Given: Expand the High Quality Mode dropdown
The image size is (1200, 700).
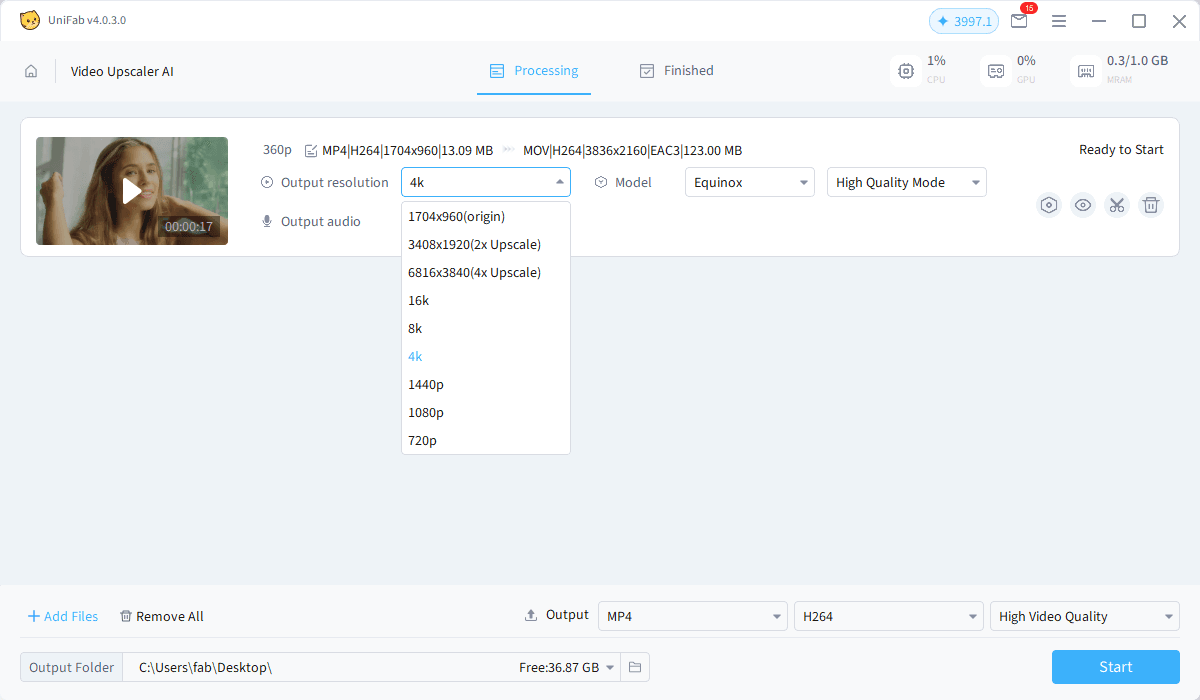Looking at the screenshot, I should coord(906,182).
